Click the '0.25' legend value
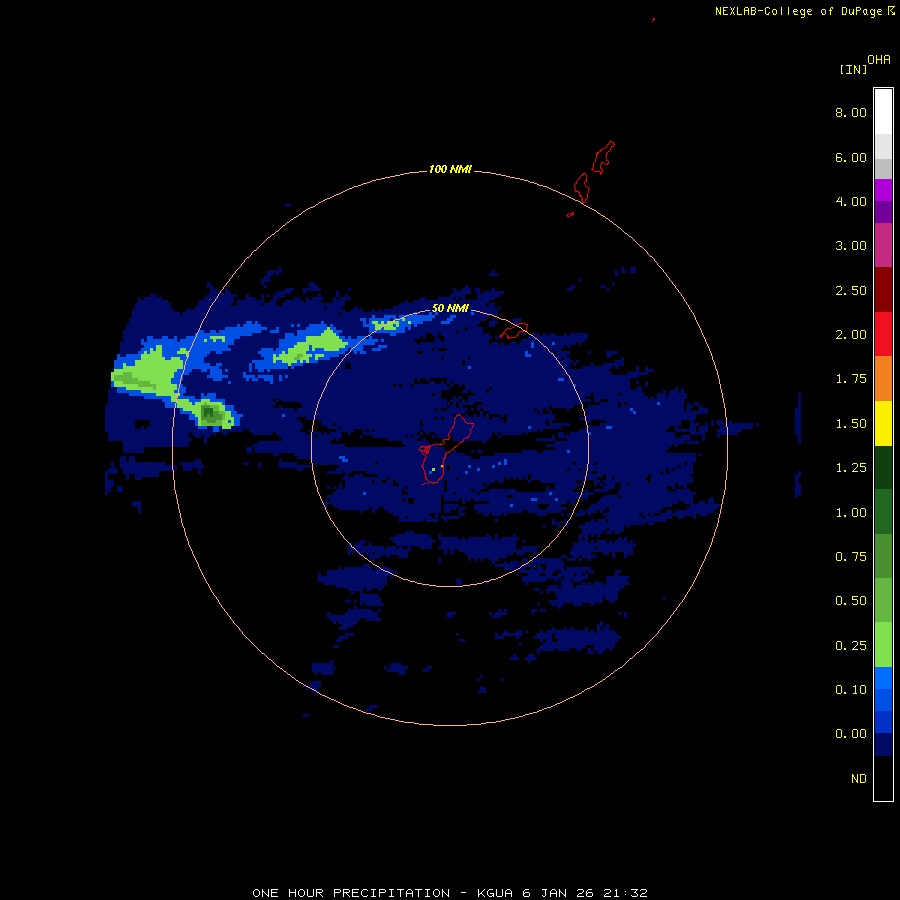The image size is (900, 900). tap(851, 646)
